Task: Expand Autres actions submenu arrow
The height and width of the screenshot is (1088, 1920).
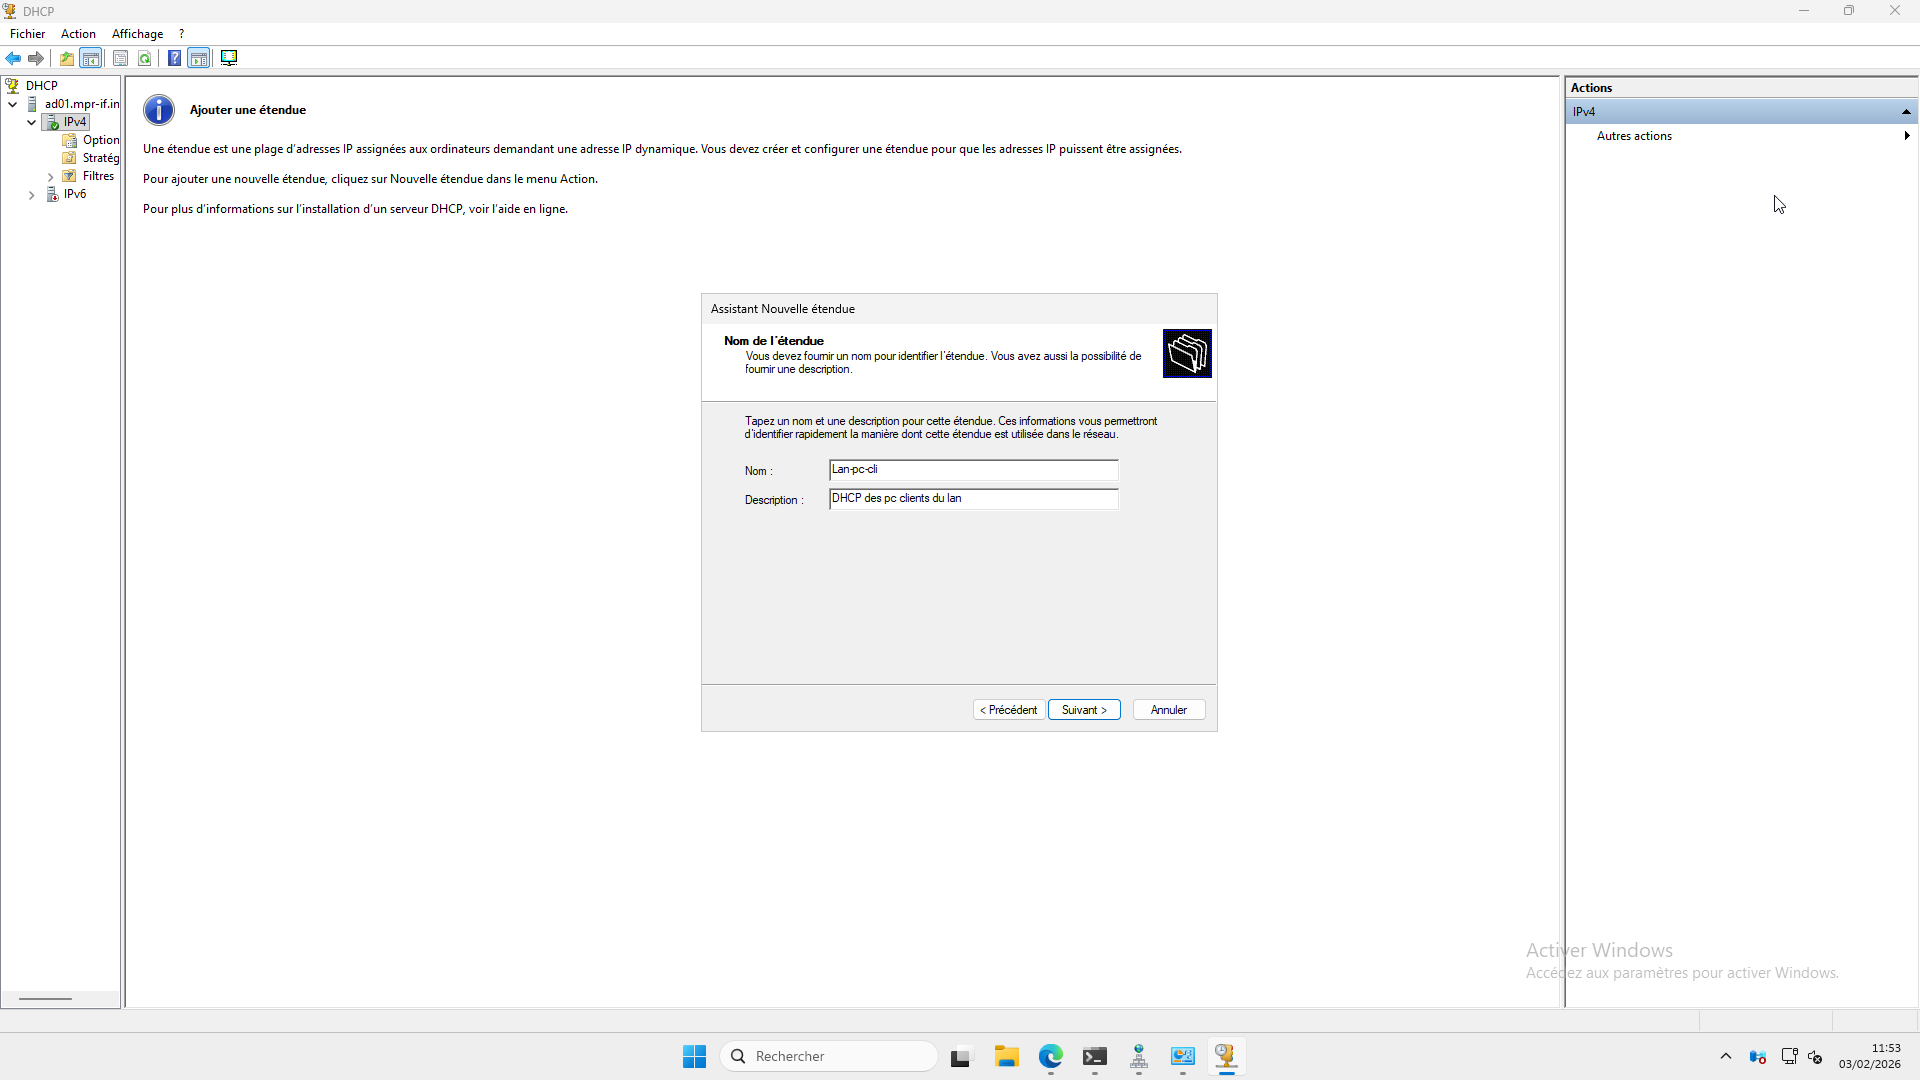Action: click(1906, 136)
